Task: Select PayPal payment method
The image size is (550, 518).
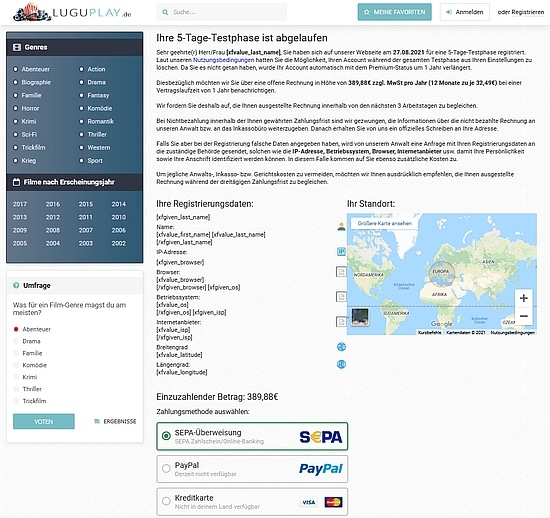Action: pos(252,469)
